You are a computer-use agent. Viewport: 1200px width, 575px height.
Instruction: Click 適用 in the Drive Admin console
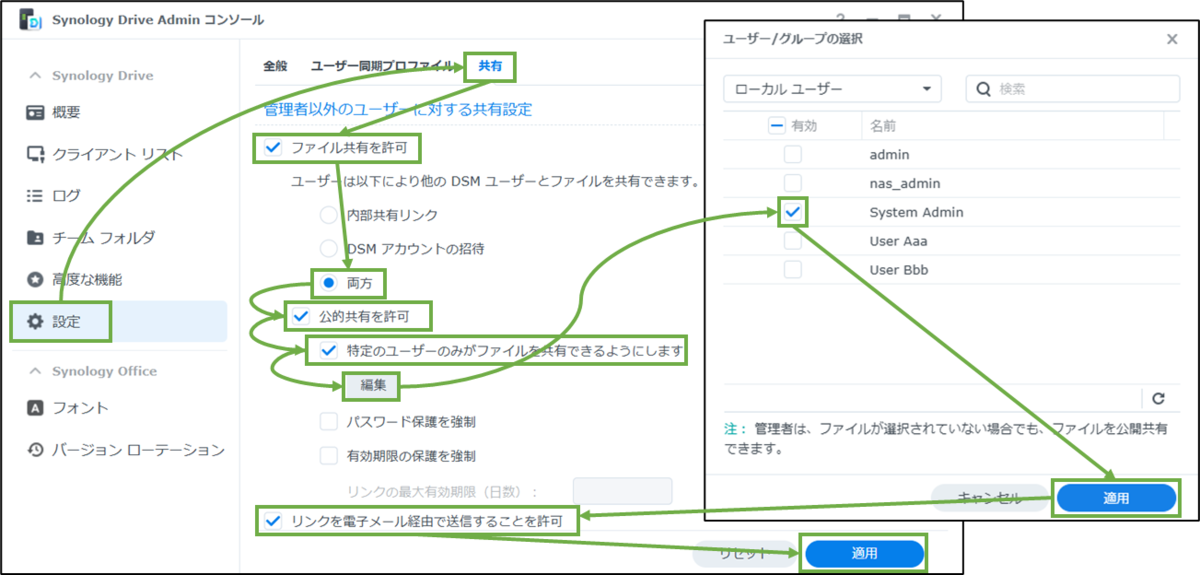point(864,553)
